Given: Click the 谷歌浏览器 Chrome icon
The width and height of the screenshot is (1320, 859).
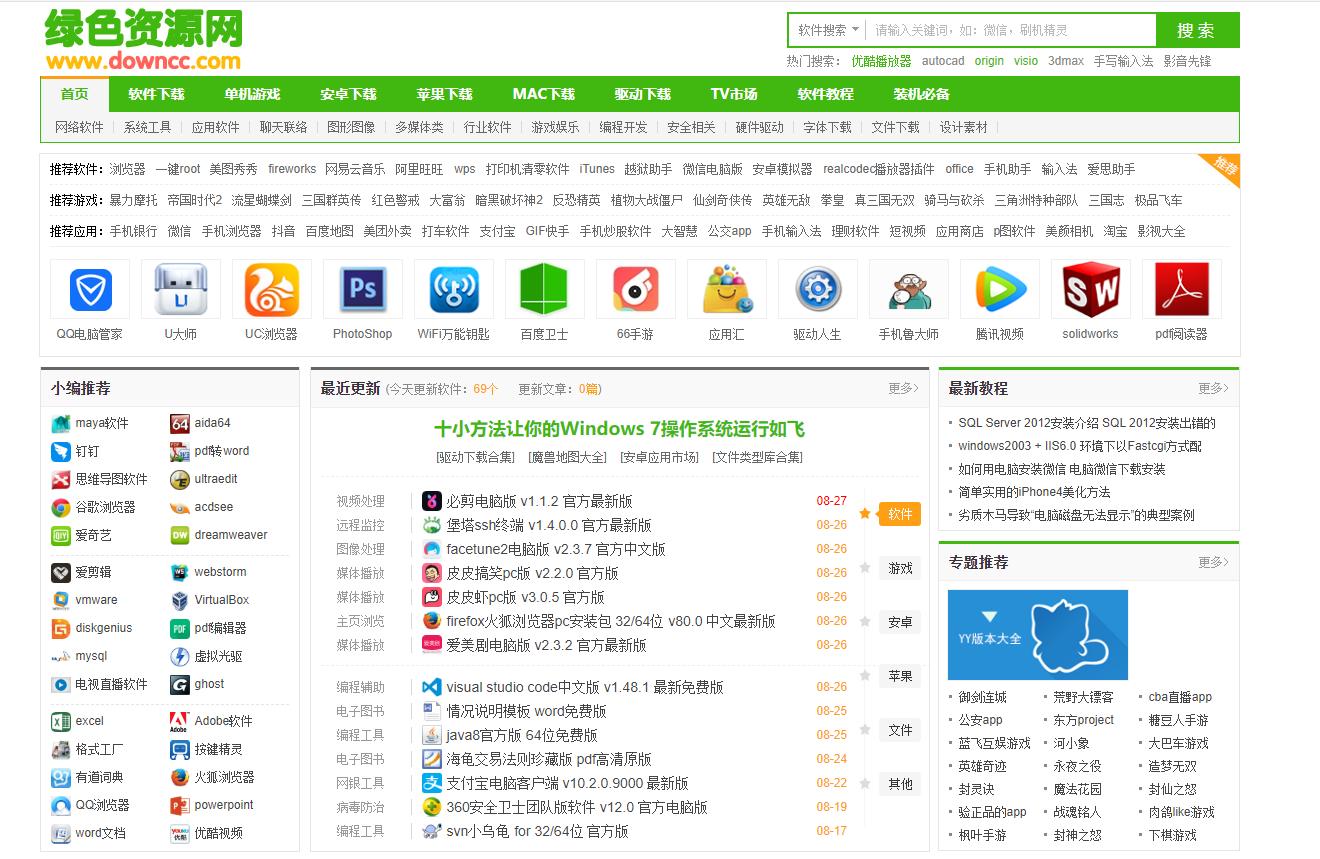Looking at the screenshot, I should (x=61, y=507).
